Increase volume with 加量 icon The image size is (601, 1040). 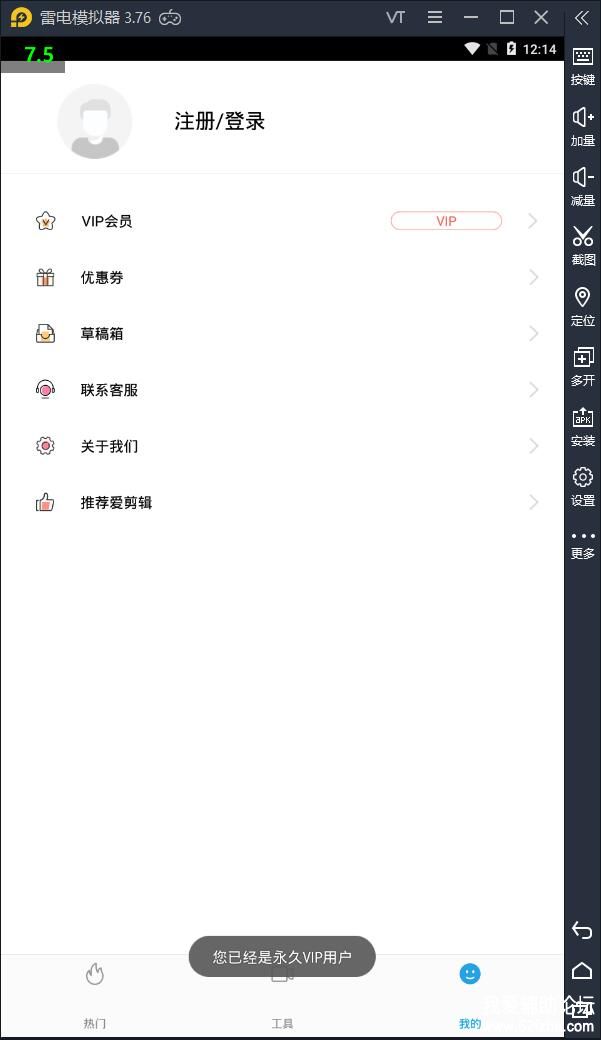pos(582,127)
